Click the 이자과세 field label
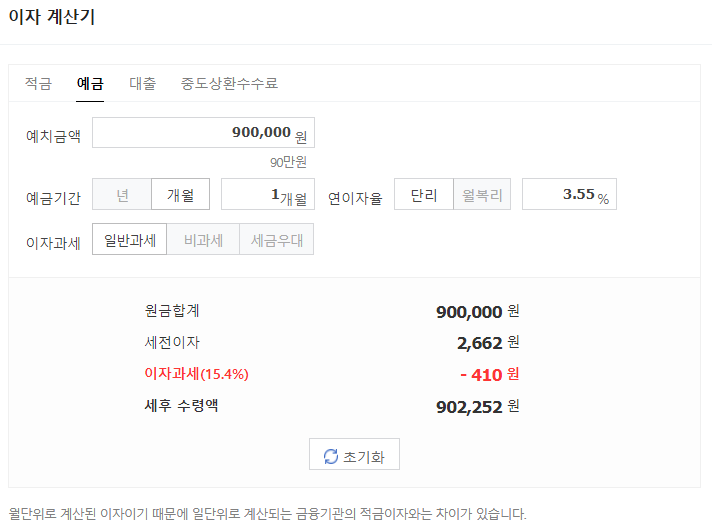 [53, 243]
